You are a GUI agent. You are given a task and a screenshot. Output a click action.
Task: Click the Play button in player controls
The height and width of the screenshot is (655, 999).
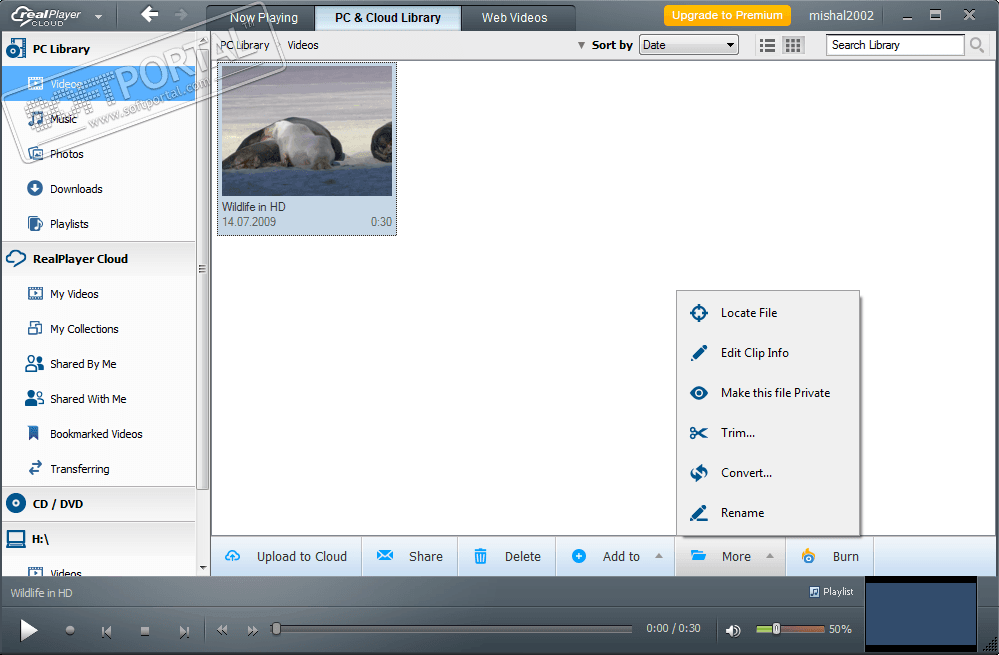pos(28,630)
